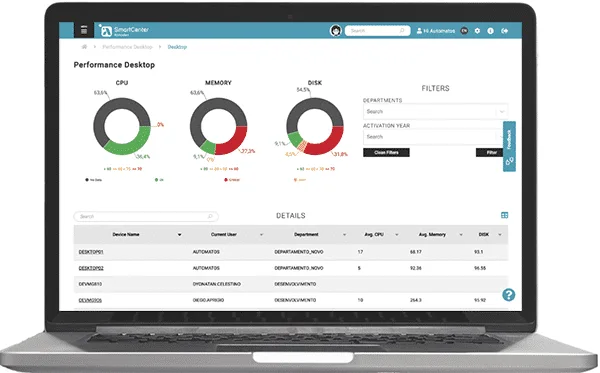
Task: Click the magnifier in the Details search
Action: pyautogui.click(x=210, y=216)
